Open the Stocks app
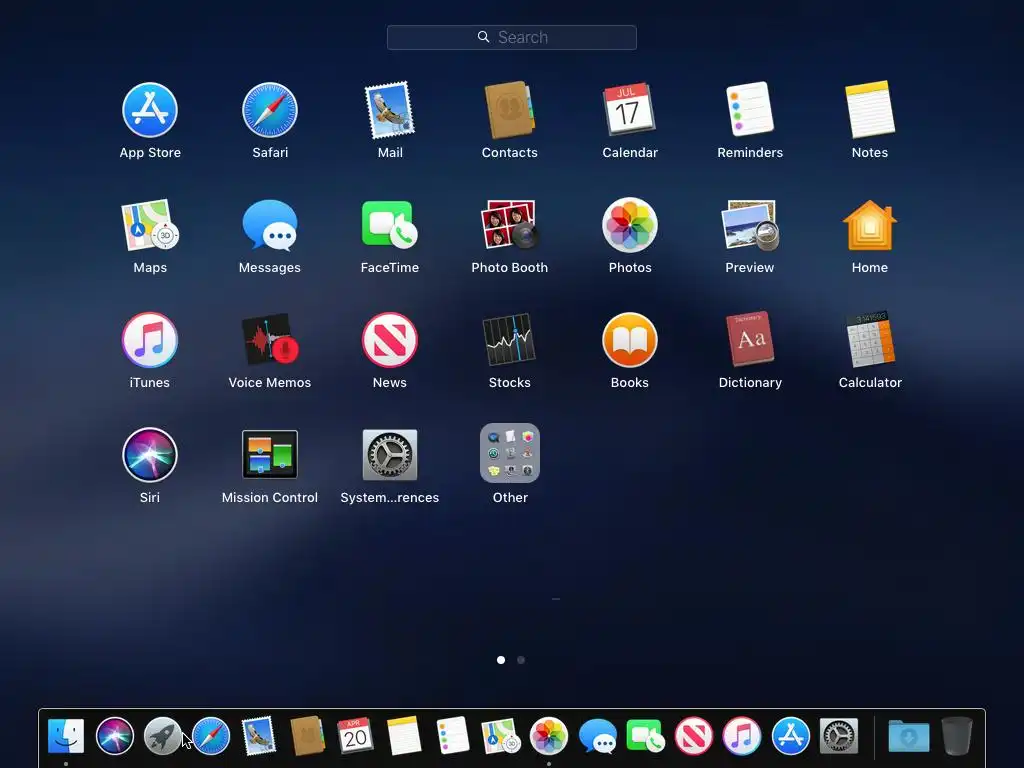Viewport: 1024px width, 768px height. click(x=509, y=340)
